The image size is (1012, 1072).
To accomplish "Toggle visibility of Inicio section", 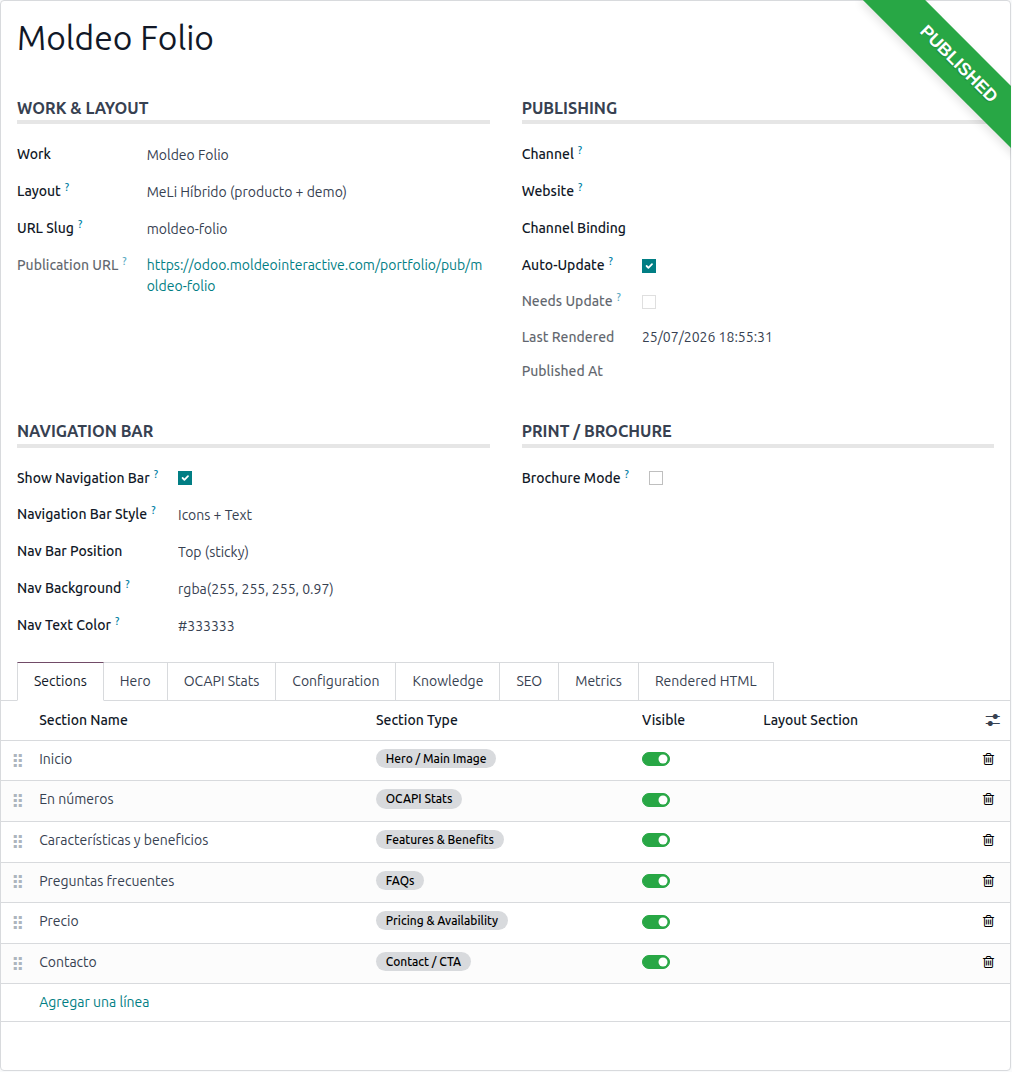I will pyautogui.click(x=656, y=759).
